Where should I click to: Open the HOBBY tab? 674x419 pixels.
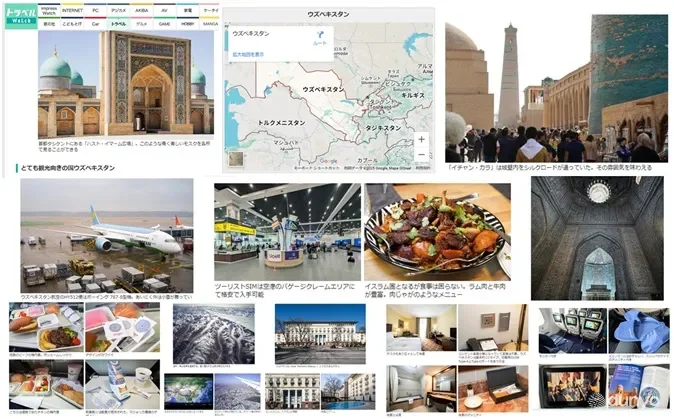pos(187,24)
